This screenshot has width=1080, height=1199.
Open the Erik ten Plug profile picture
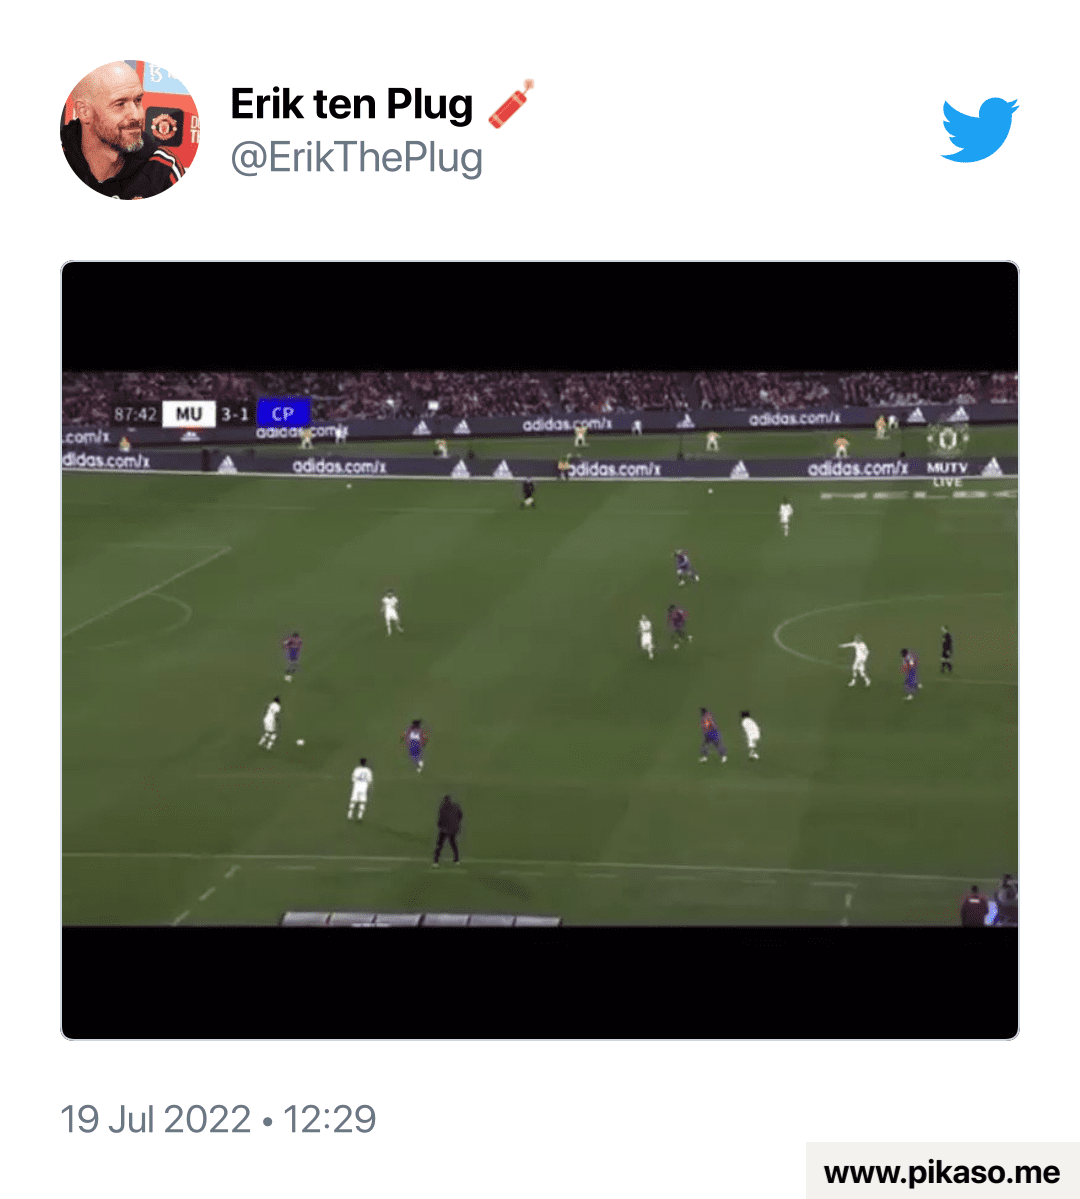pyautogui.click(x=130, y=130)
